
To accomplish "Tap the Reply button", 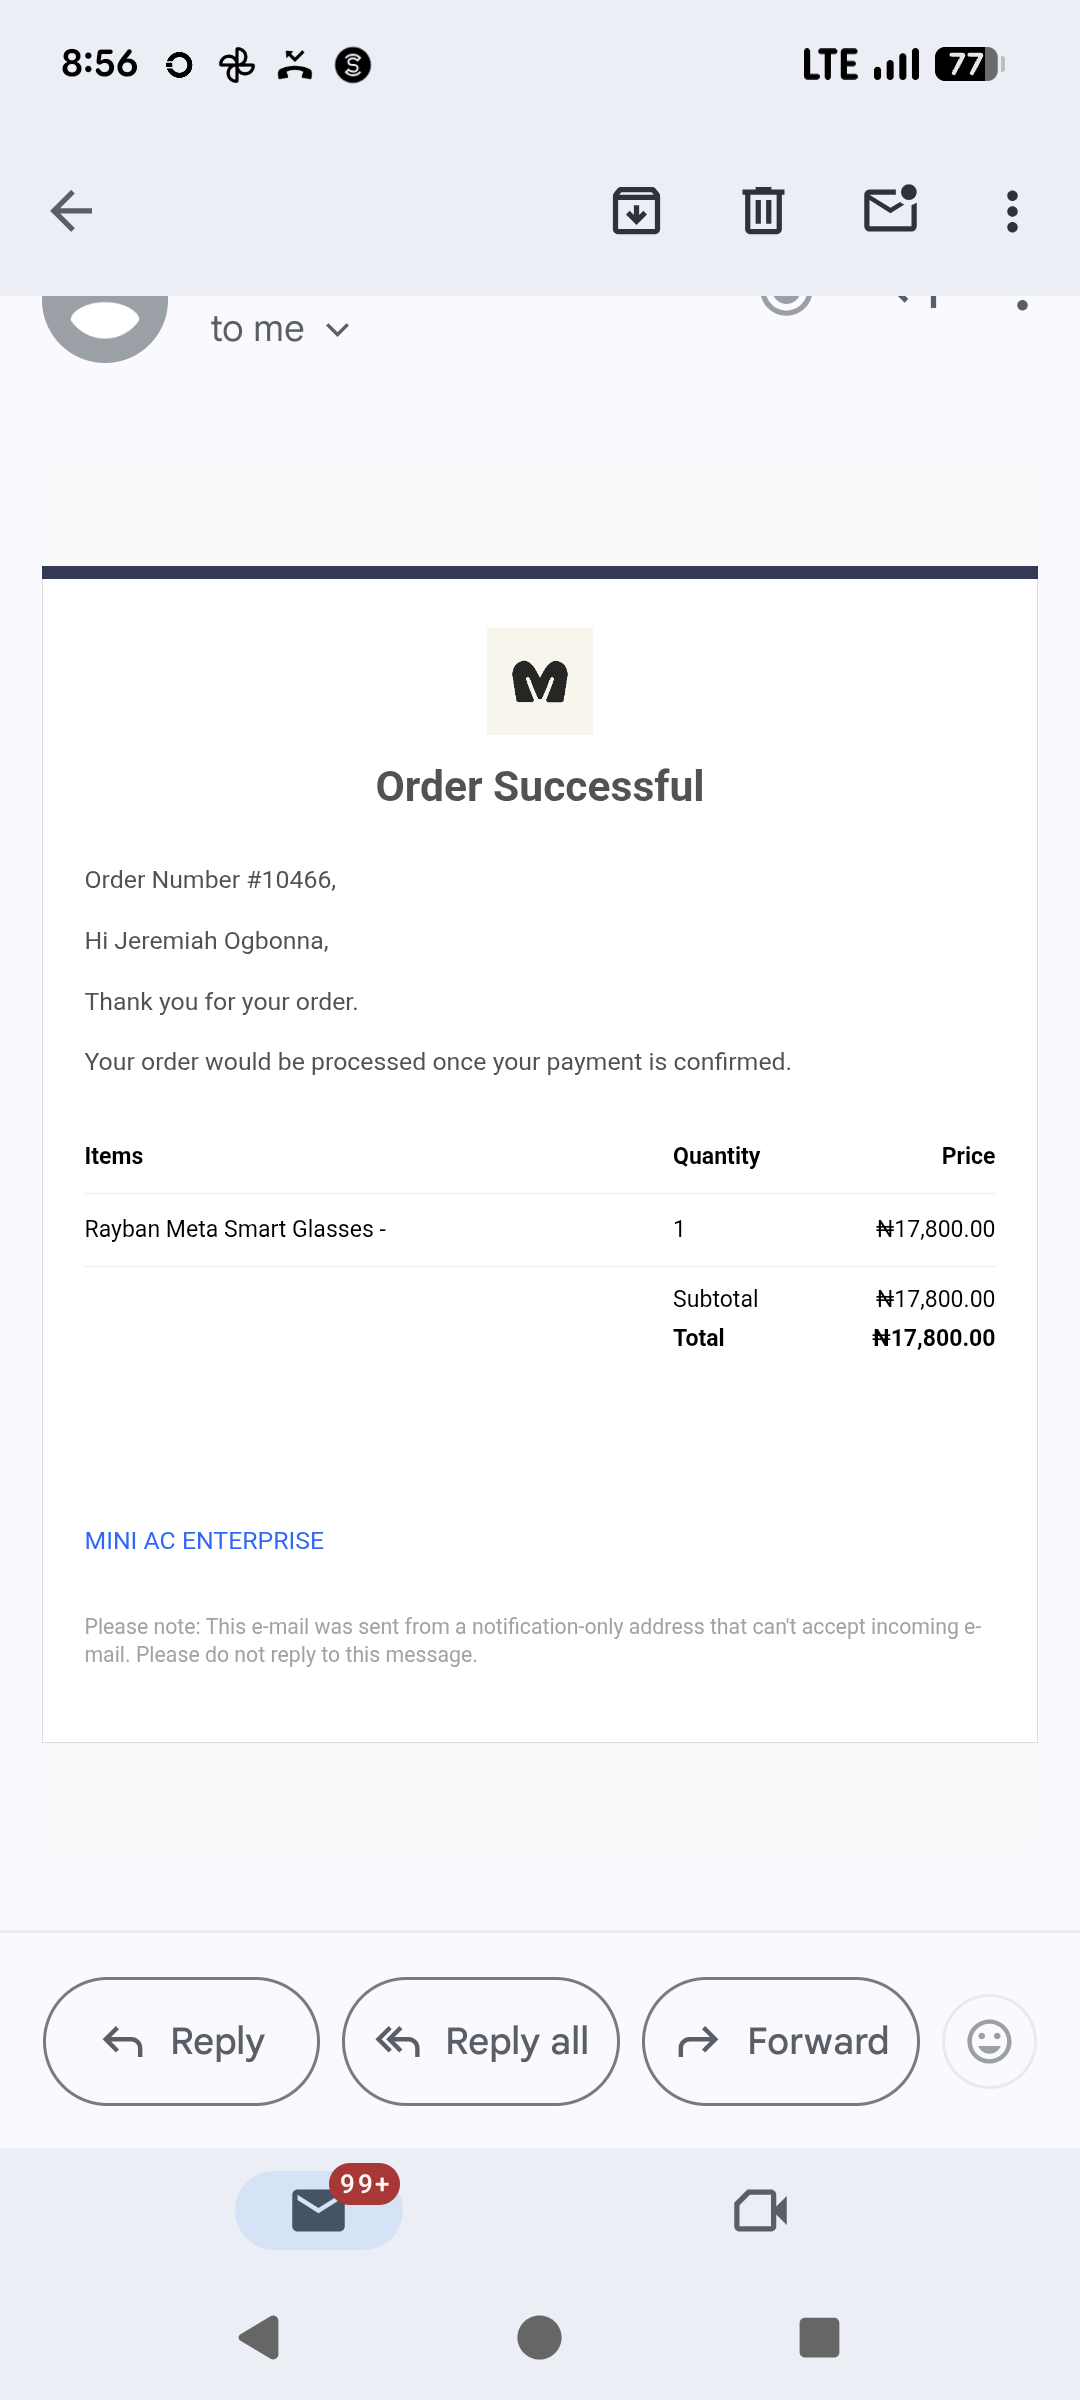I will 181,2041.
